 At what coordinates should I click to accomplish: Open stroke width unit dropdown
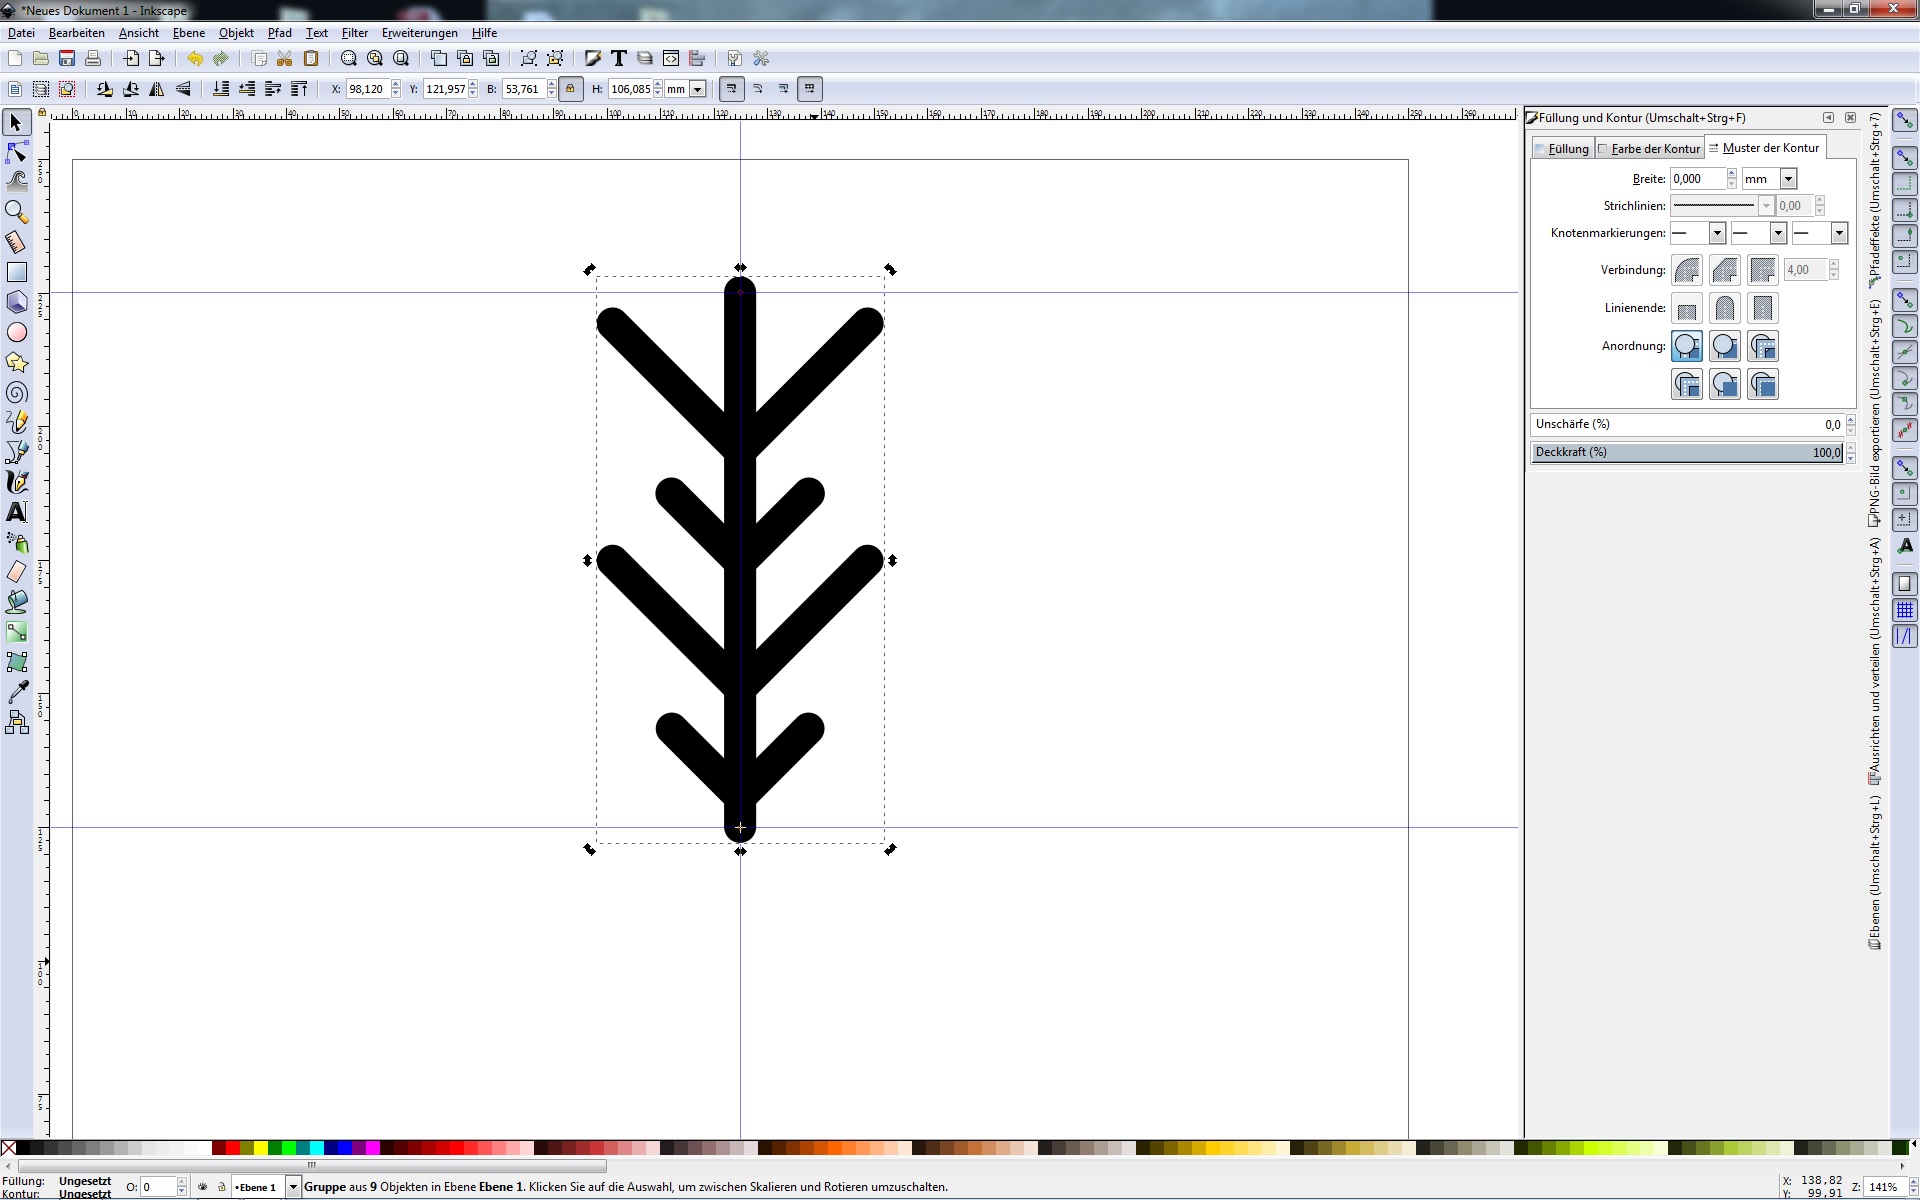(x=1788, y=179)
